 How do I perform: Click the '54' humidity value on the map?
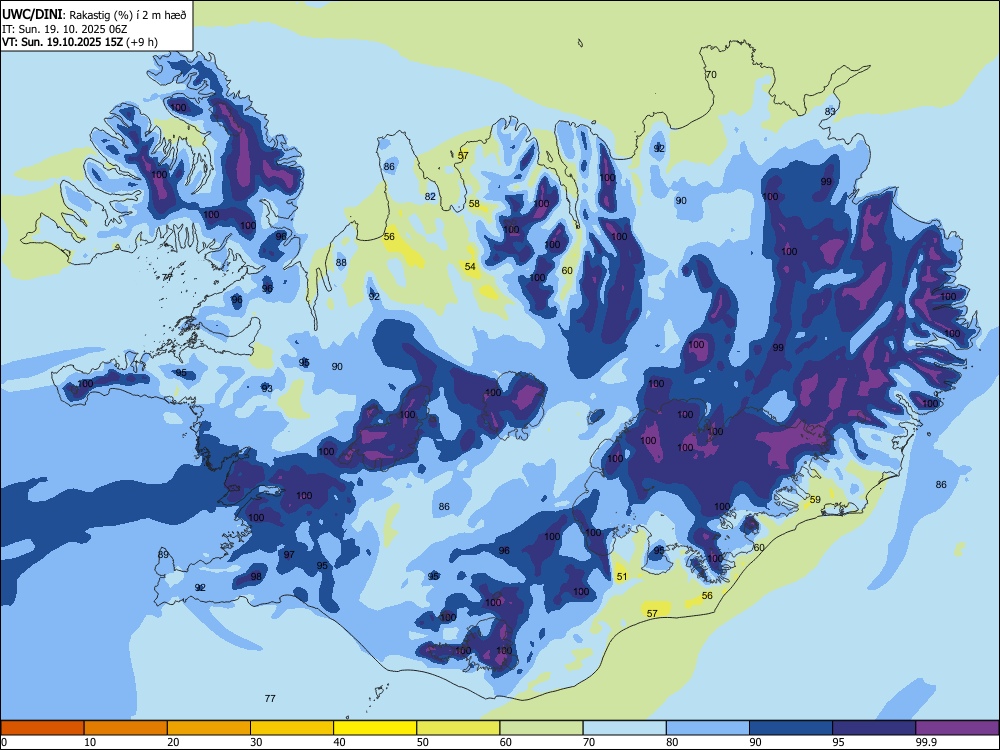(470, 267)
